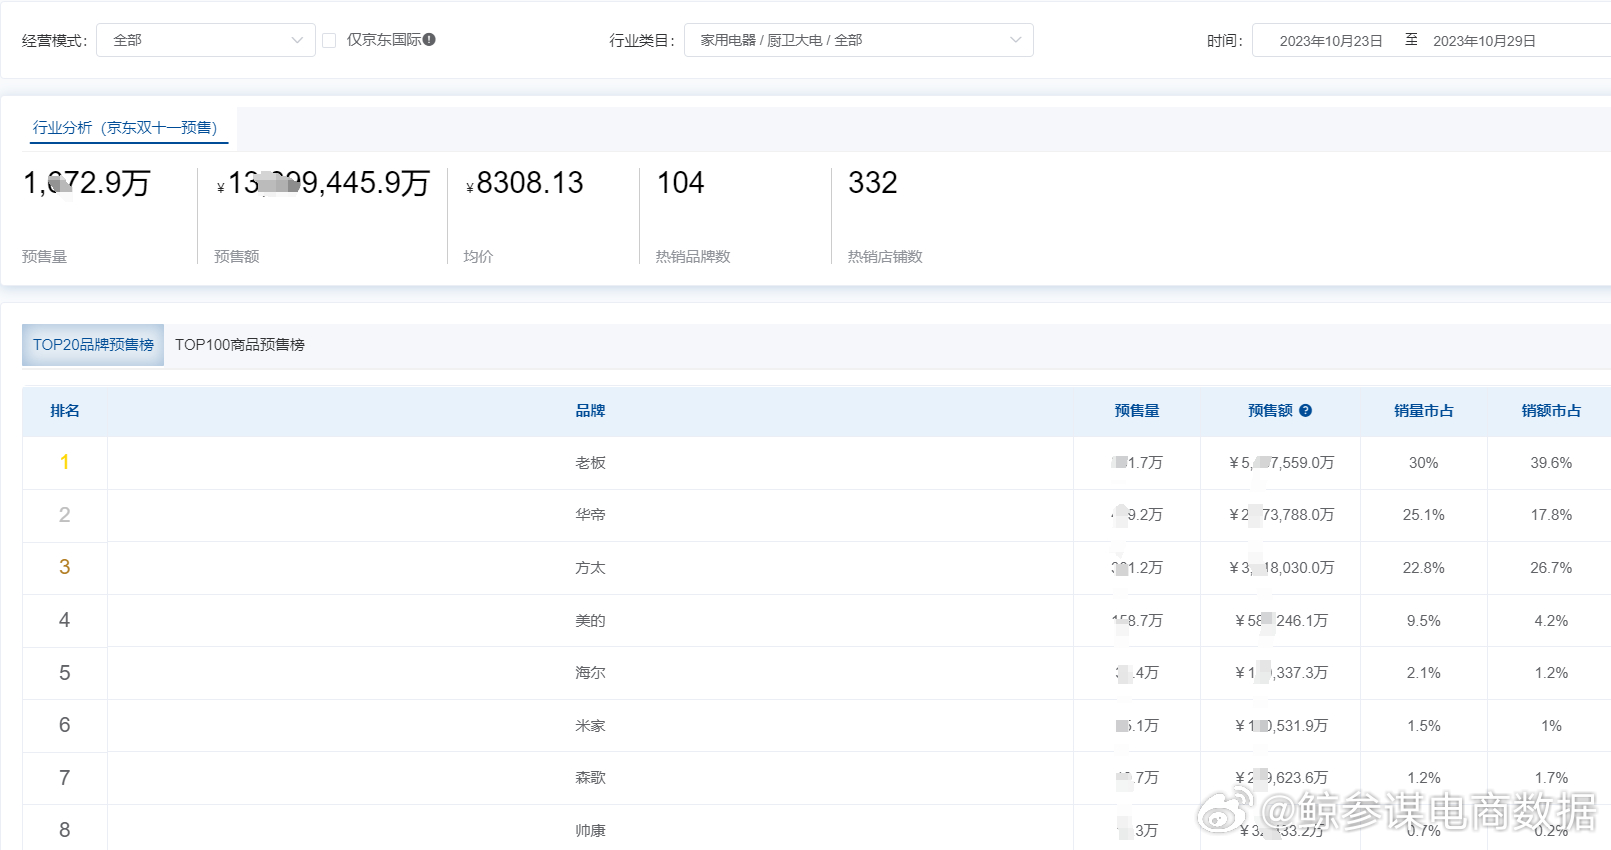Image resolution: width=1611 pixels, height=850 pixels.
Task: Click the 经营模式 dropdown chevron arrow
Action: [x=297, y=40]
